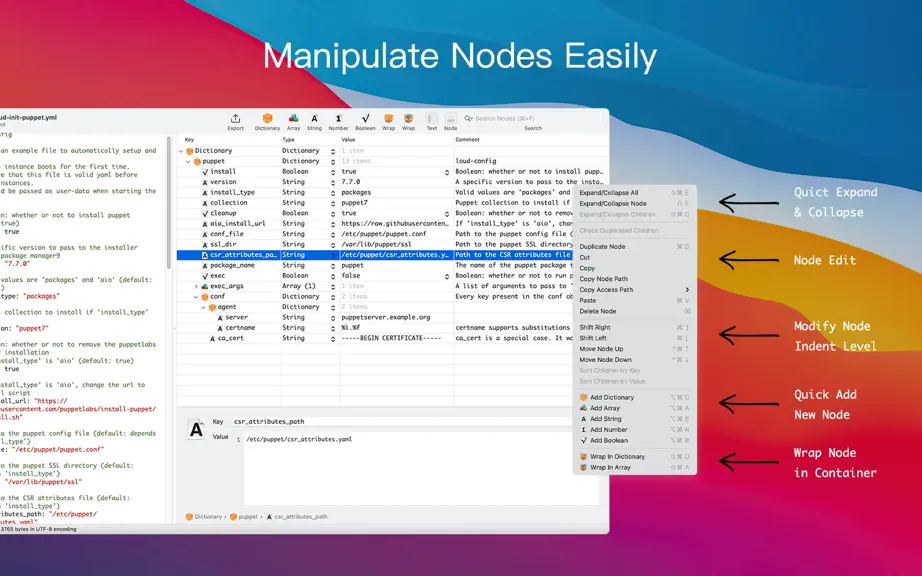
Task: Collapse the conf dictionary node
Action: pos(196,297)
